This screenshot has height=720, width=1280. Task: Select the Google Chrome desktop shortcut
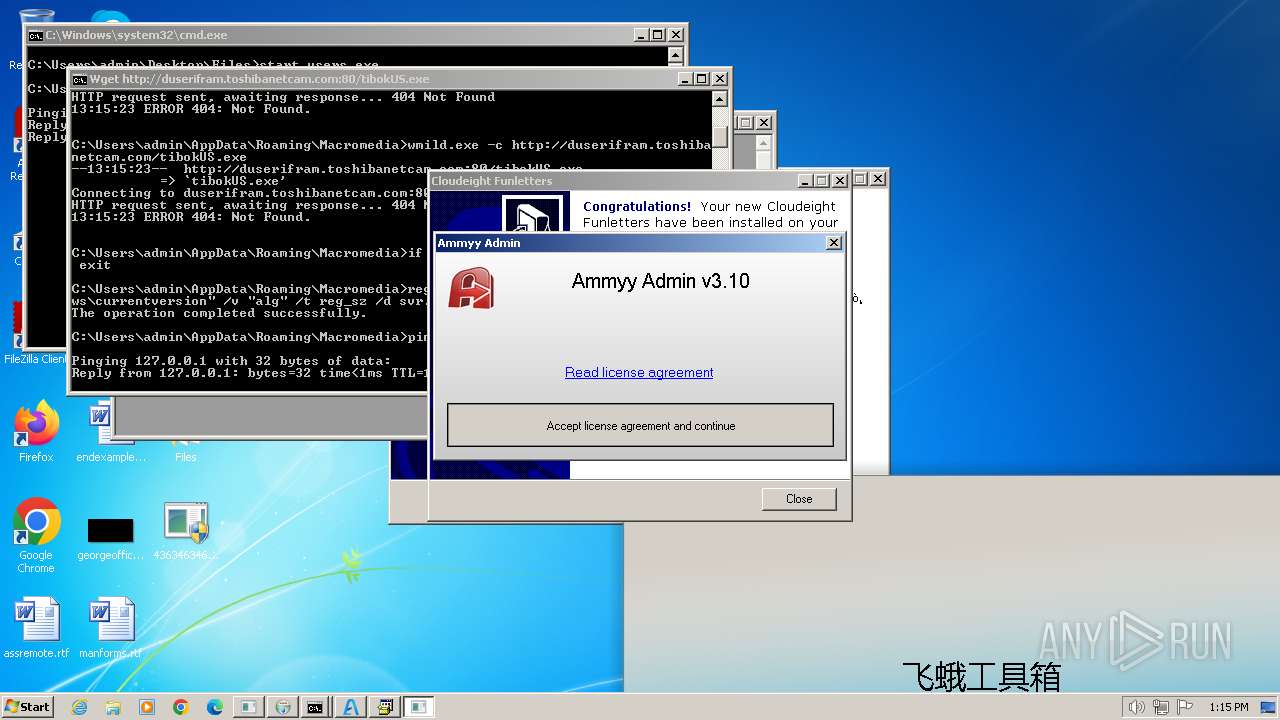(36, 536)
